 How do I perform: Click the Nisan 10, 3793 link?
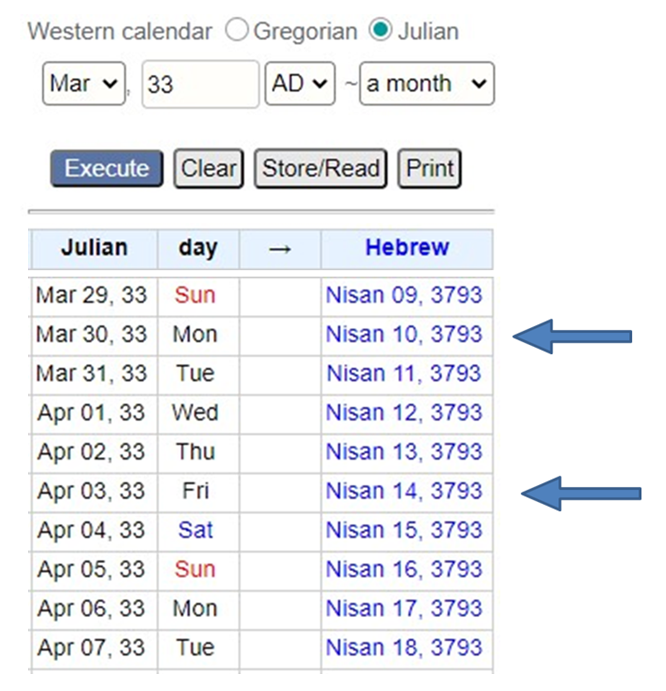pos(404,334)
